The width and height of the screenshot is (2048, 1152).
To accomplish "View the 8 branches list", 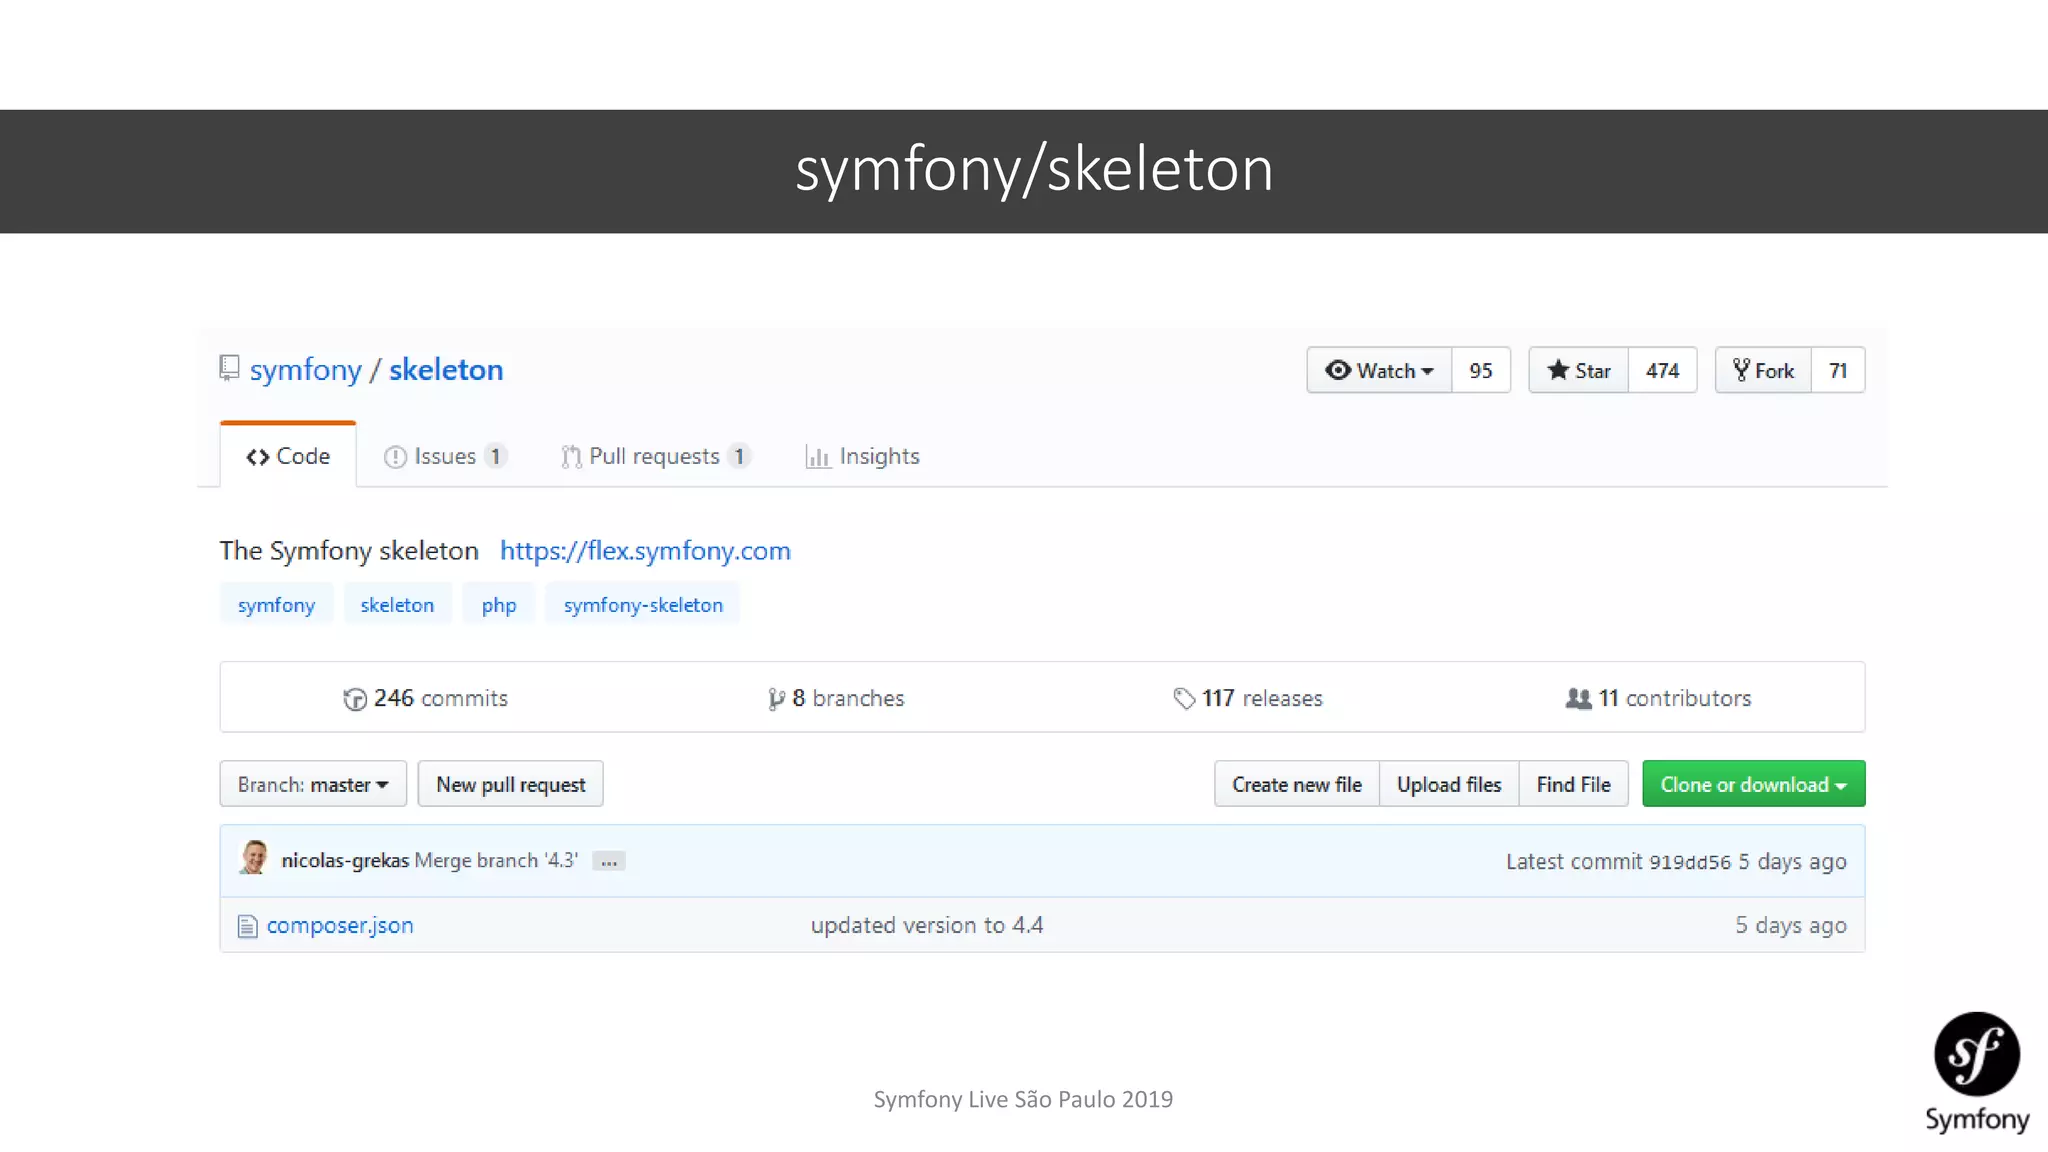I will (x=836, y=698).
